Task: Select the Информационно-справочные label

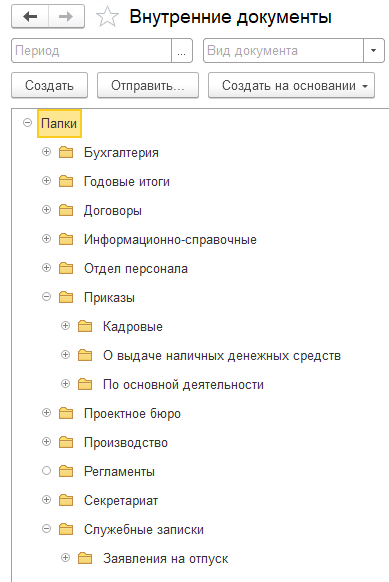Action: (170, 240)
